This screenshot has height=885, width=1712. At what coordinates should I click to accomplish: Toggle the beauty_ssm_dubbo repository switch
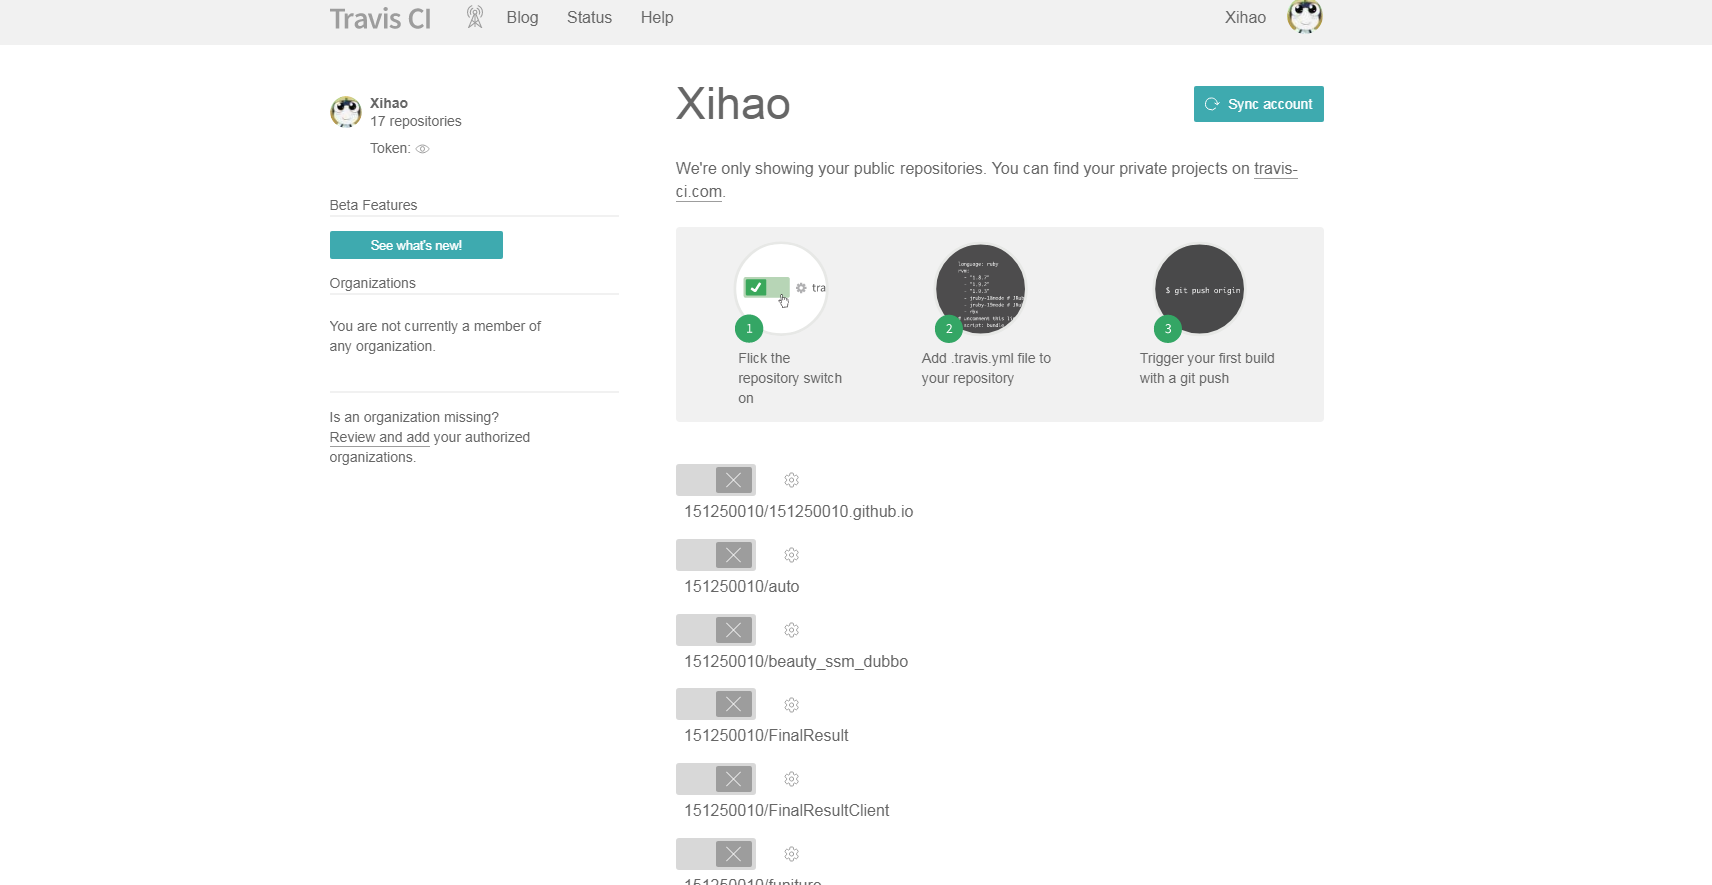716,630
